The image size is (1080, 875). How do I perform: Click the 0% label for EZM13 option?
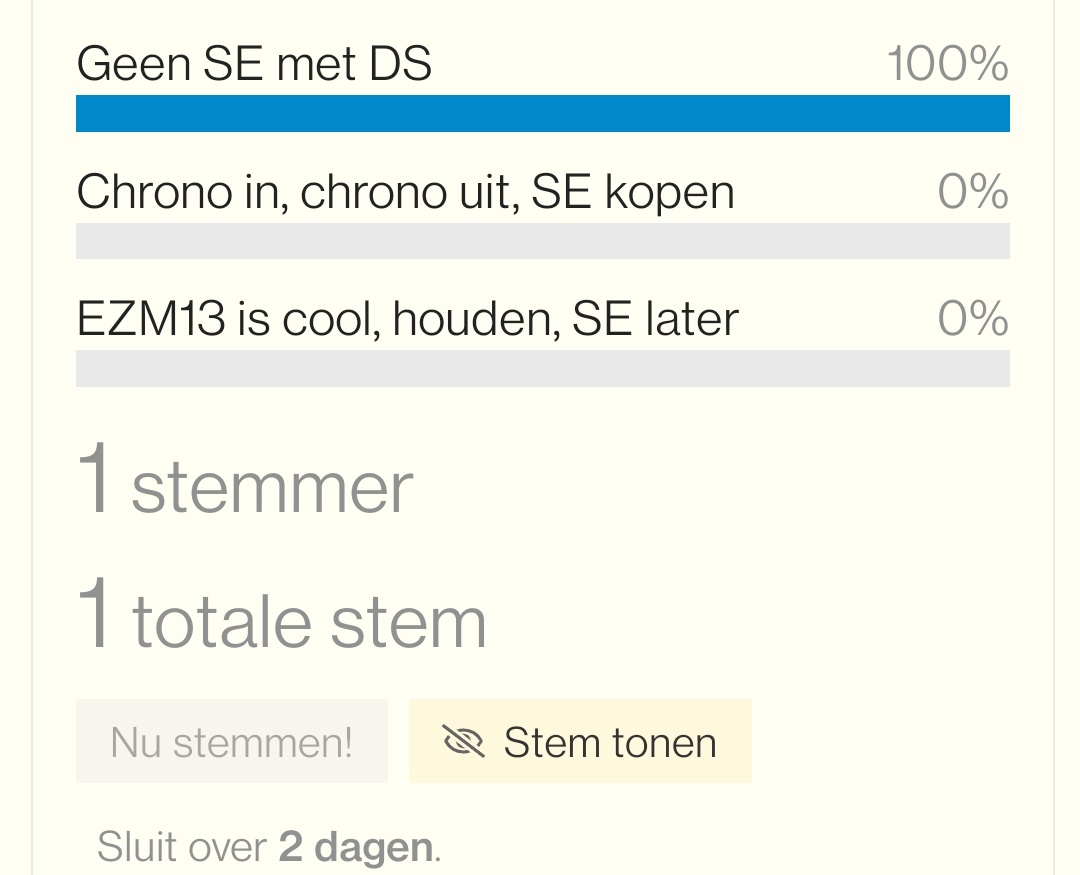(973, 319)
